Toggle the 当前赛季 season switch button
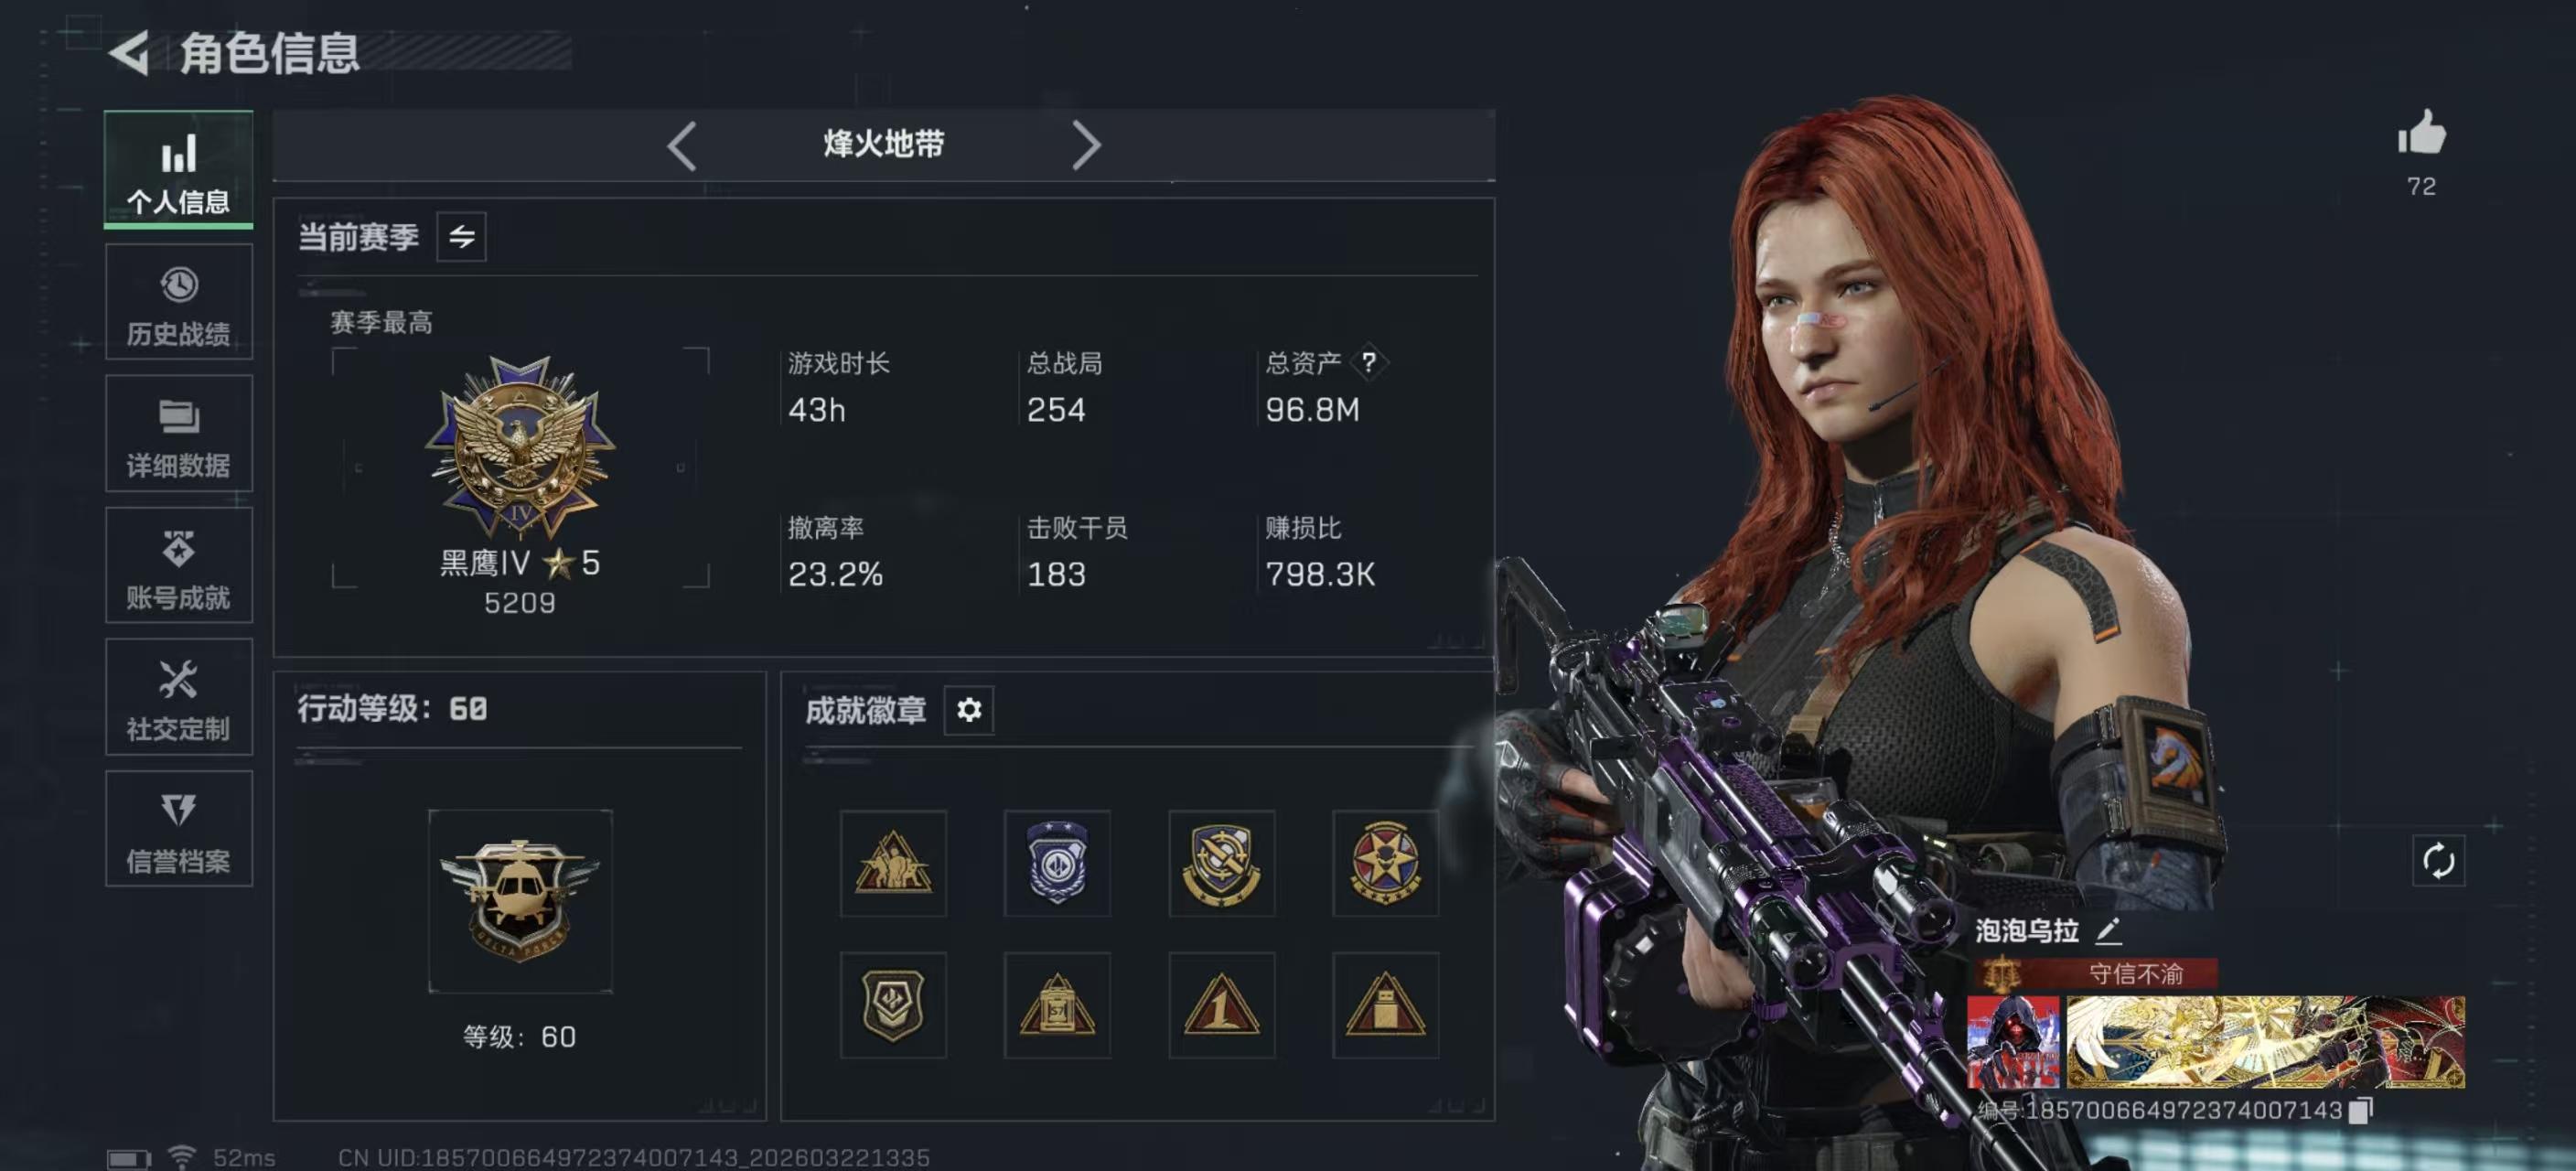The height and width of the screenshot is (1171, 2576). click(x=461, y=237)
